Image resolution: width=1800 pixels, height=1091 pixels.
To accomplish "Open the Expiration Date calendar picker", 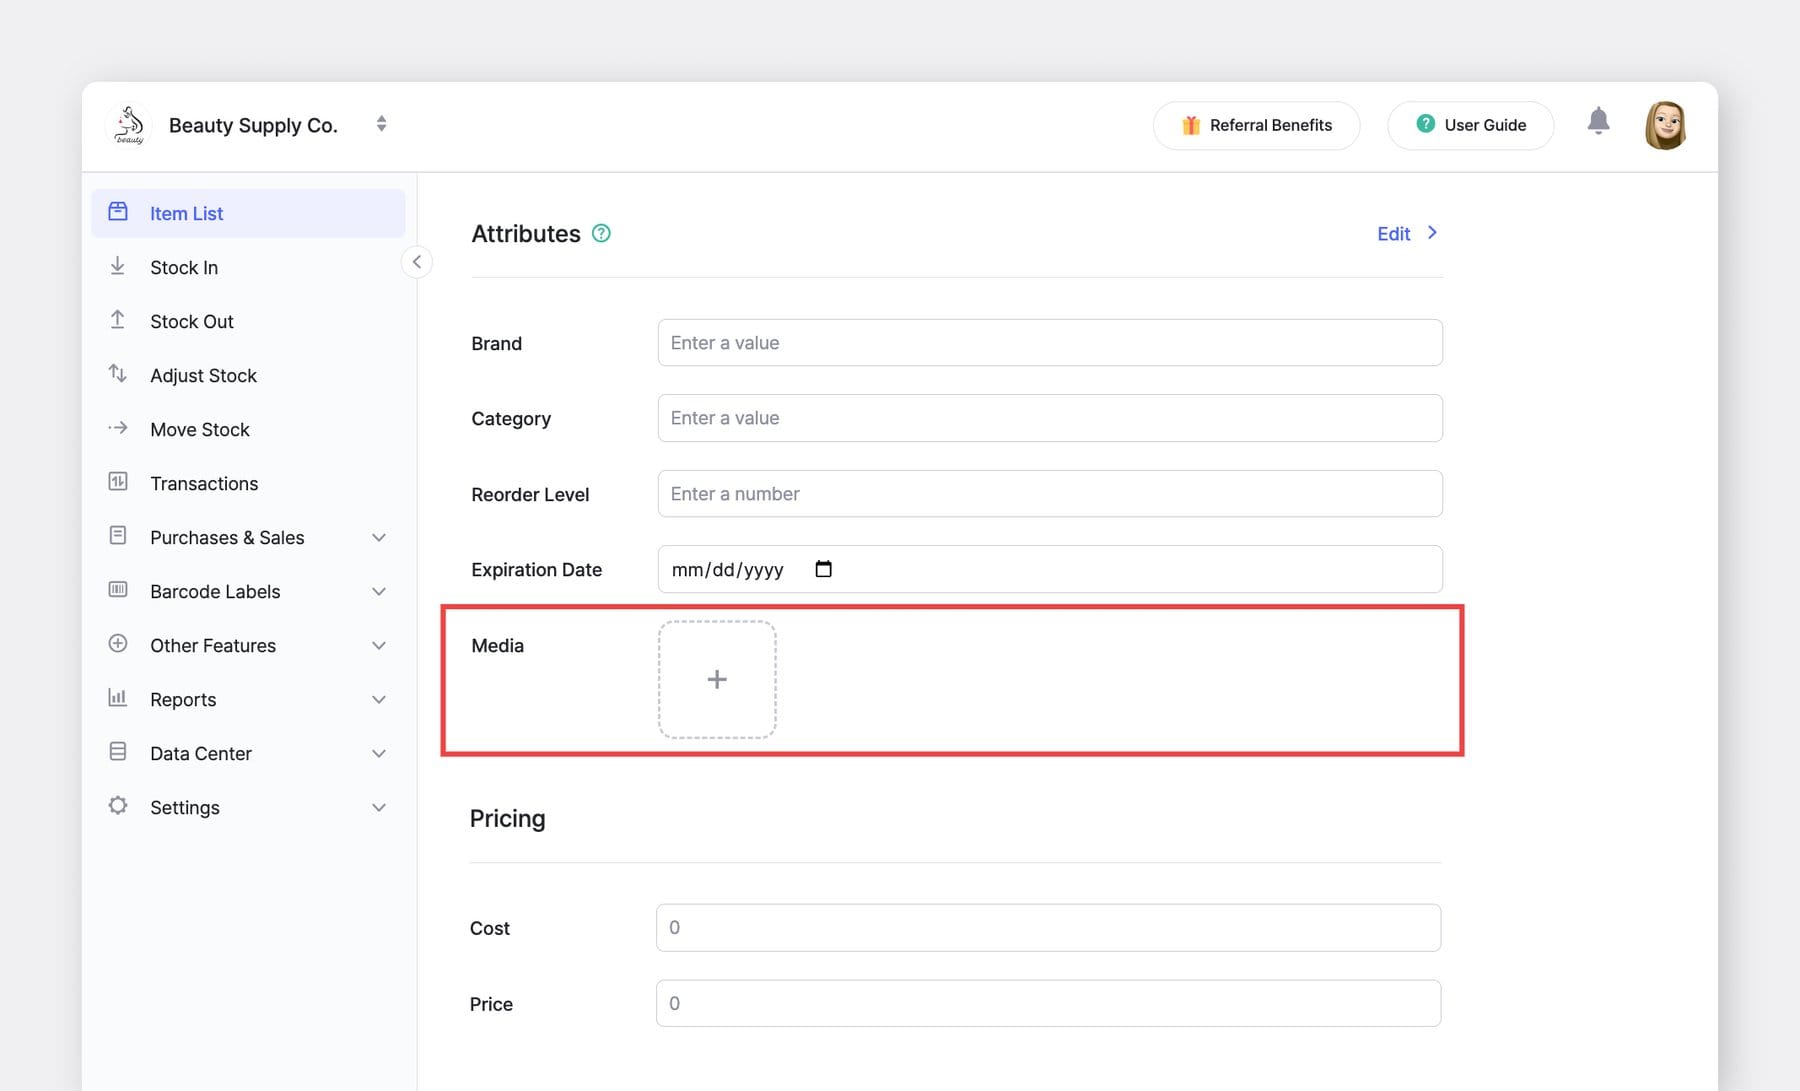I will pyautogui.click(x=823, y=568).
